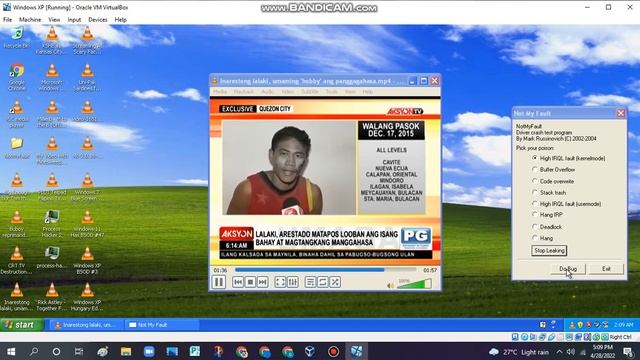Select Inarestong lalaki video desktop icon
This screenshot has width=640, height=360.
click(17, 297)
